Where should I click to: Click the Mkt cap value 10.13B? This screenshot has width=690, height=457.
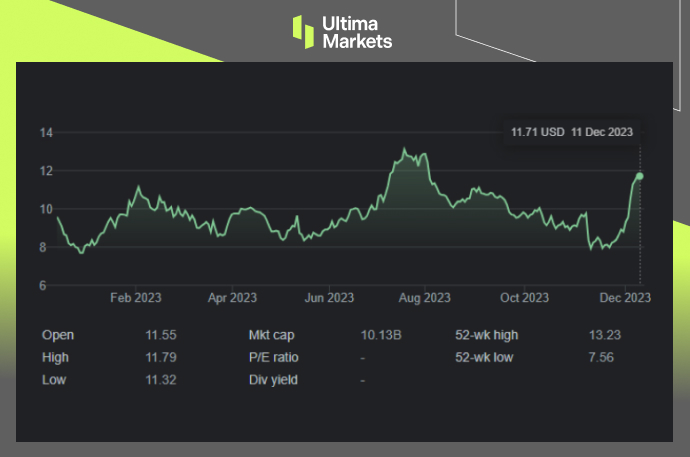click(x=380, y=335)
